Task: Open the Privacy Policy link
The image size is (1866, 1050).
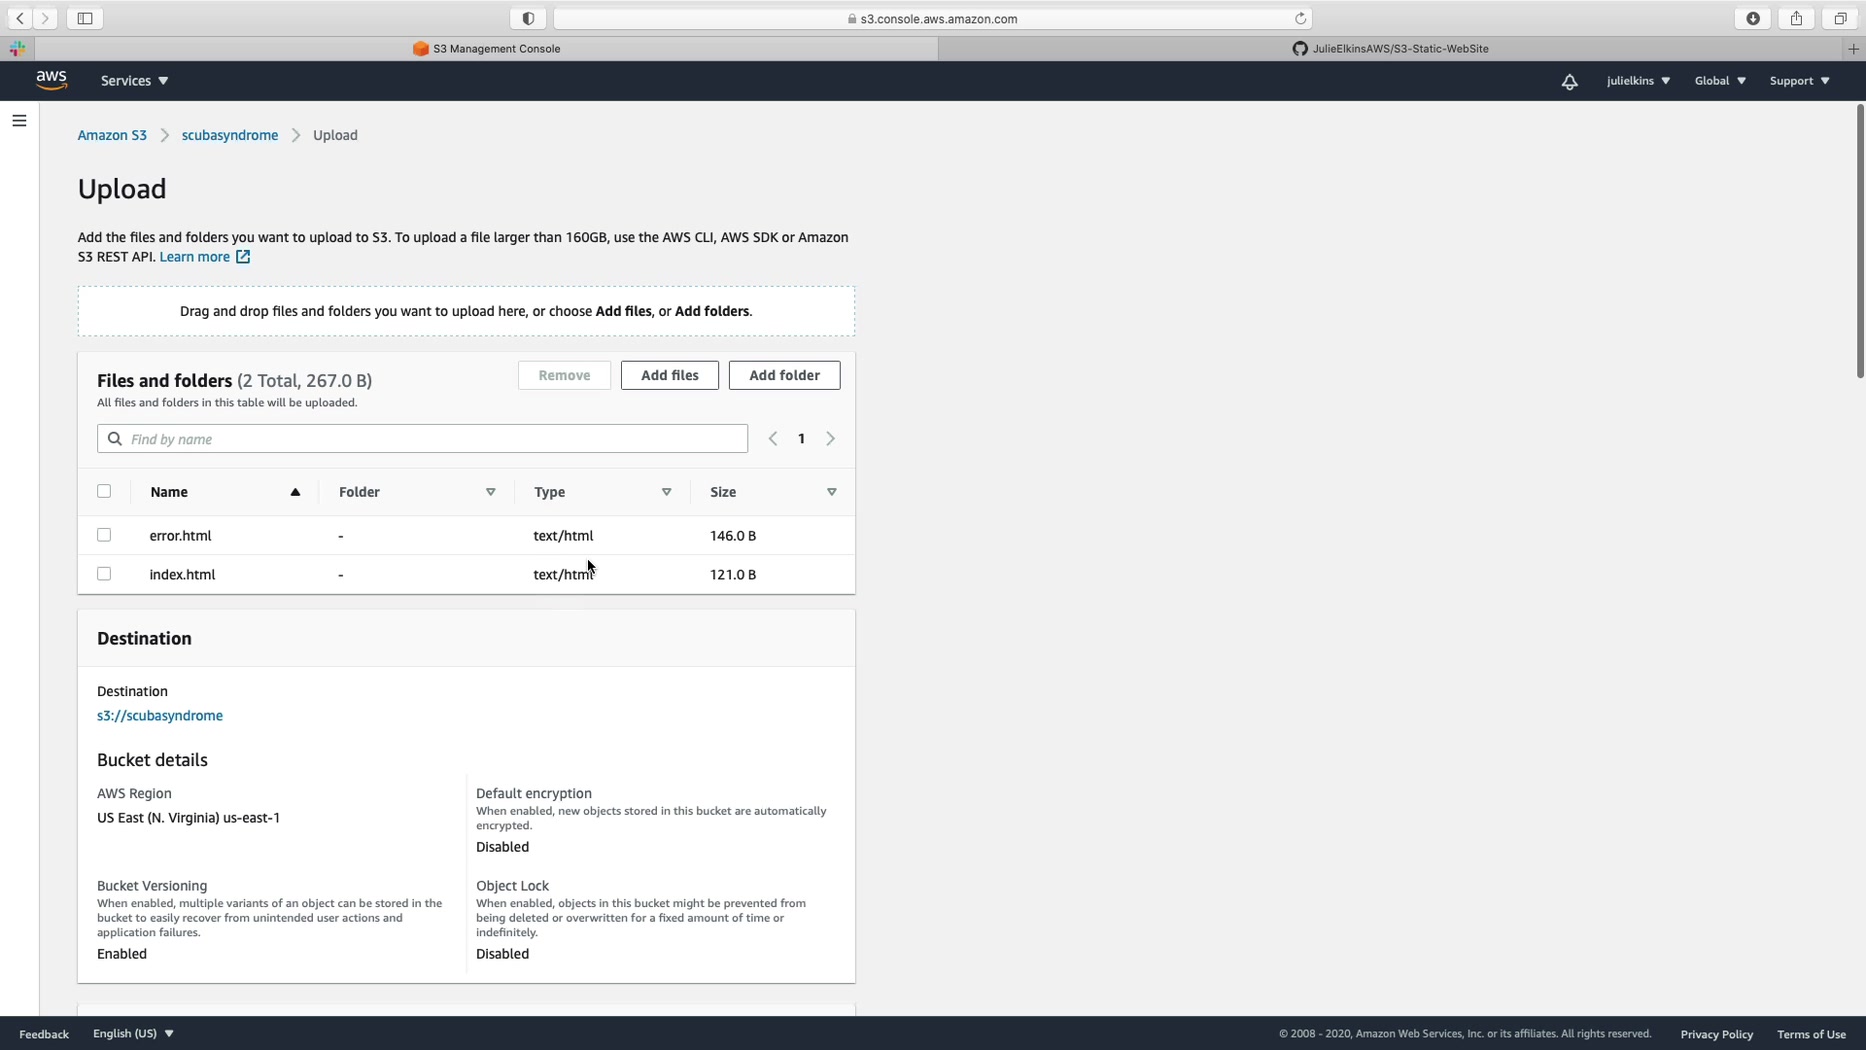Action: pos(1717,1034)
